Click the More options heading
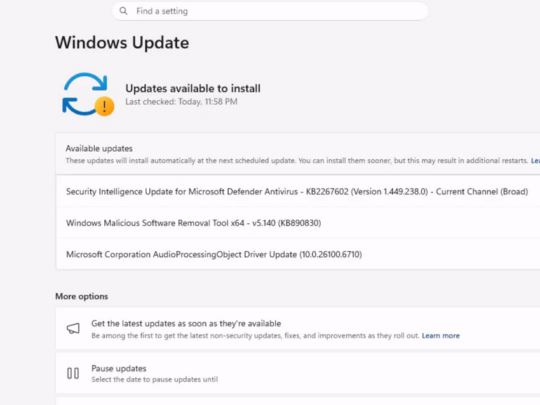This screenshot has height=405, width=540. tap(82, 297)
